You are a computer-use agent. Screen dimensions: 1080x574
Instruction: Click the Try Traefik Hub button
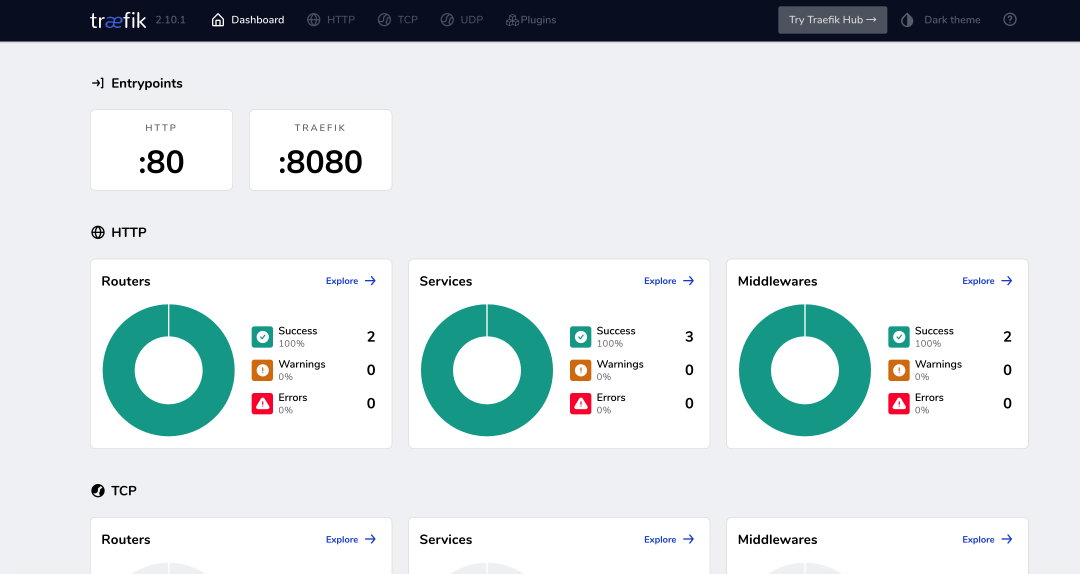832,20
